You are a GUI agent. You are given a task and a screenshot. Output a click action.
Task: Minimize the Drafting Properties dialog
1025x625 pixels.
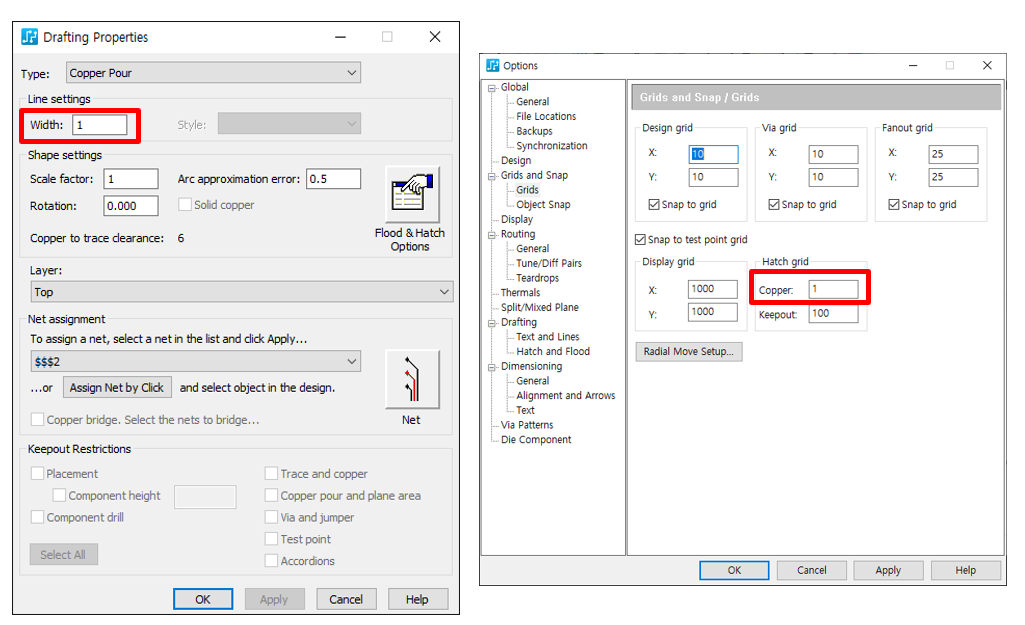[x=340, y=37]
